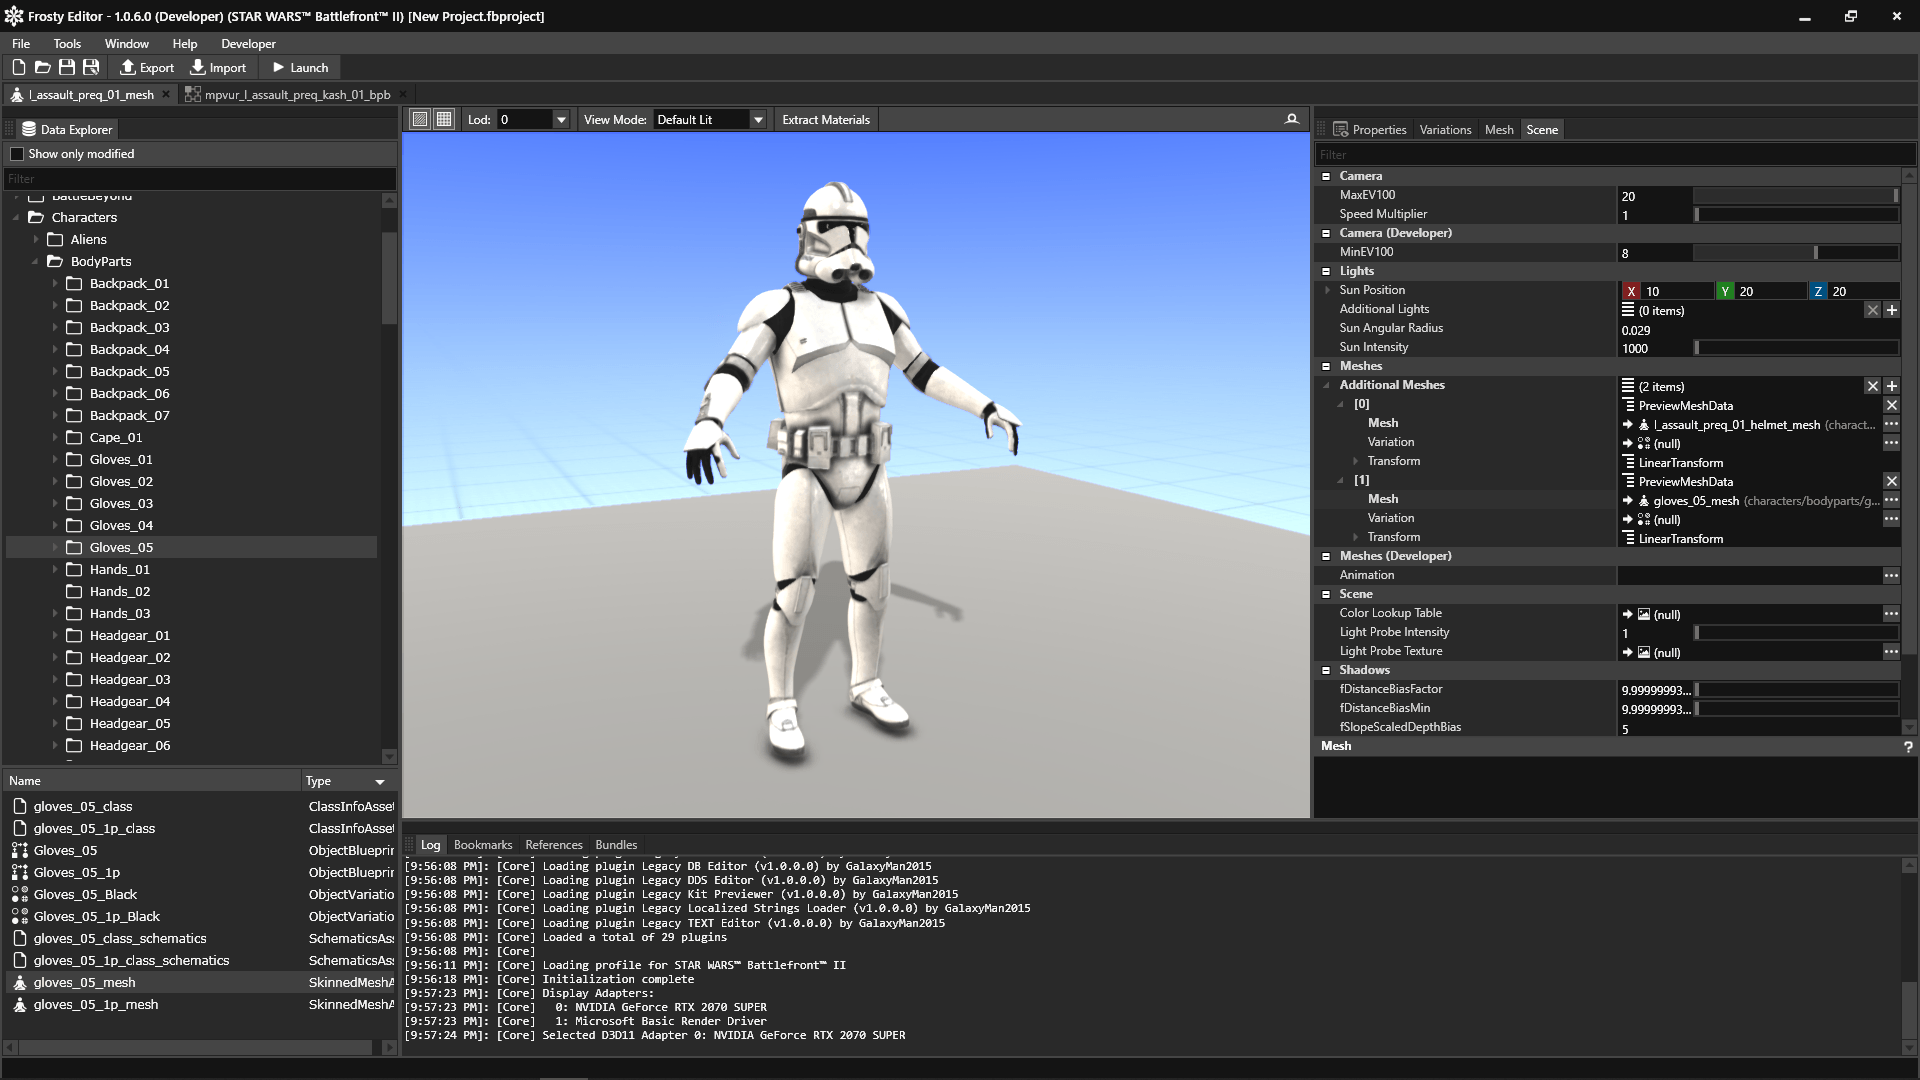This screenshot has width=1920, height=1080.
Task: Select the Gloves_04 folder
Action: click(121, 525)
